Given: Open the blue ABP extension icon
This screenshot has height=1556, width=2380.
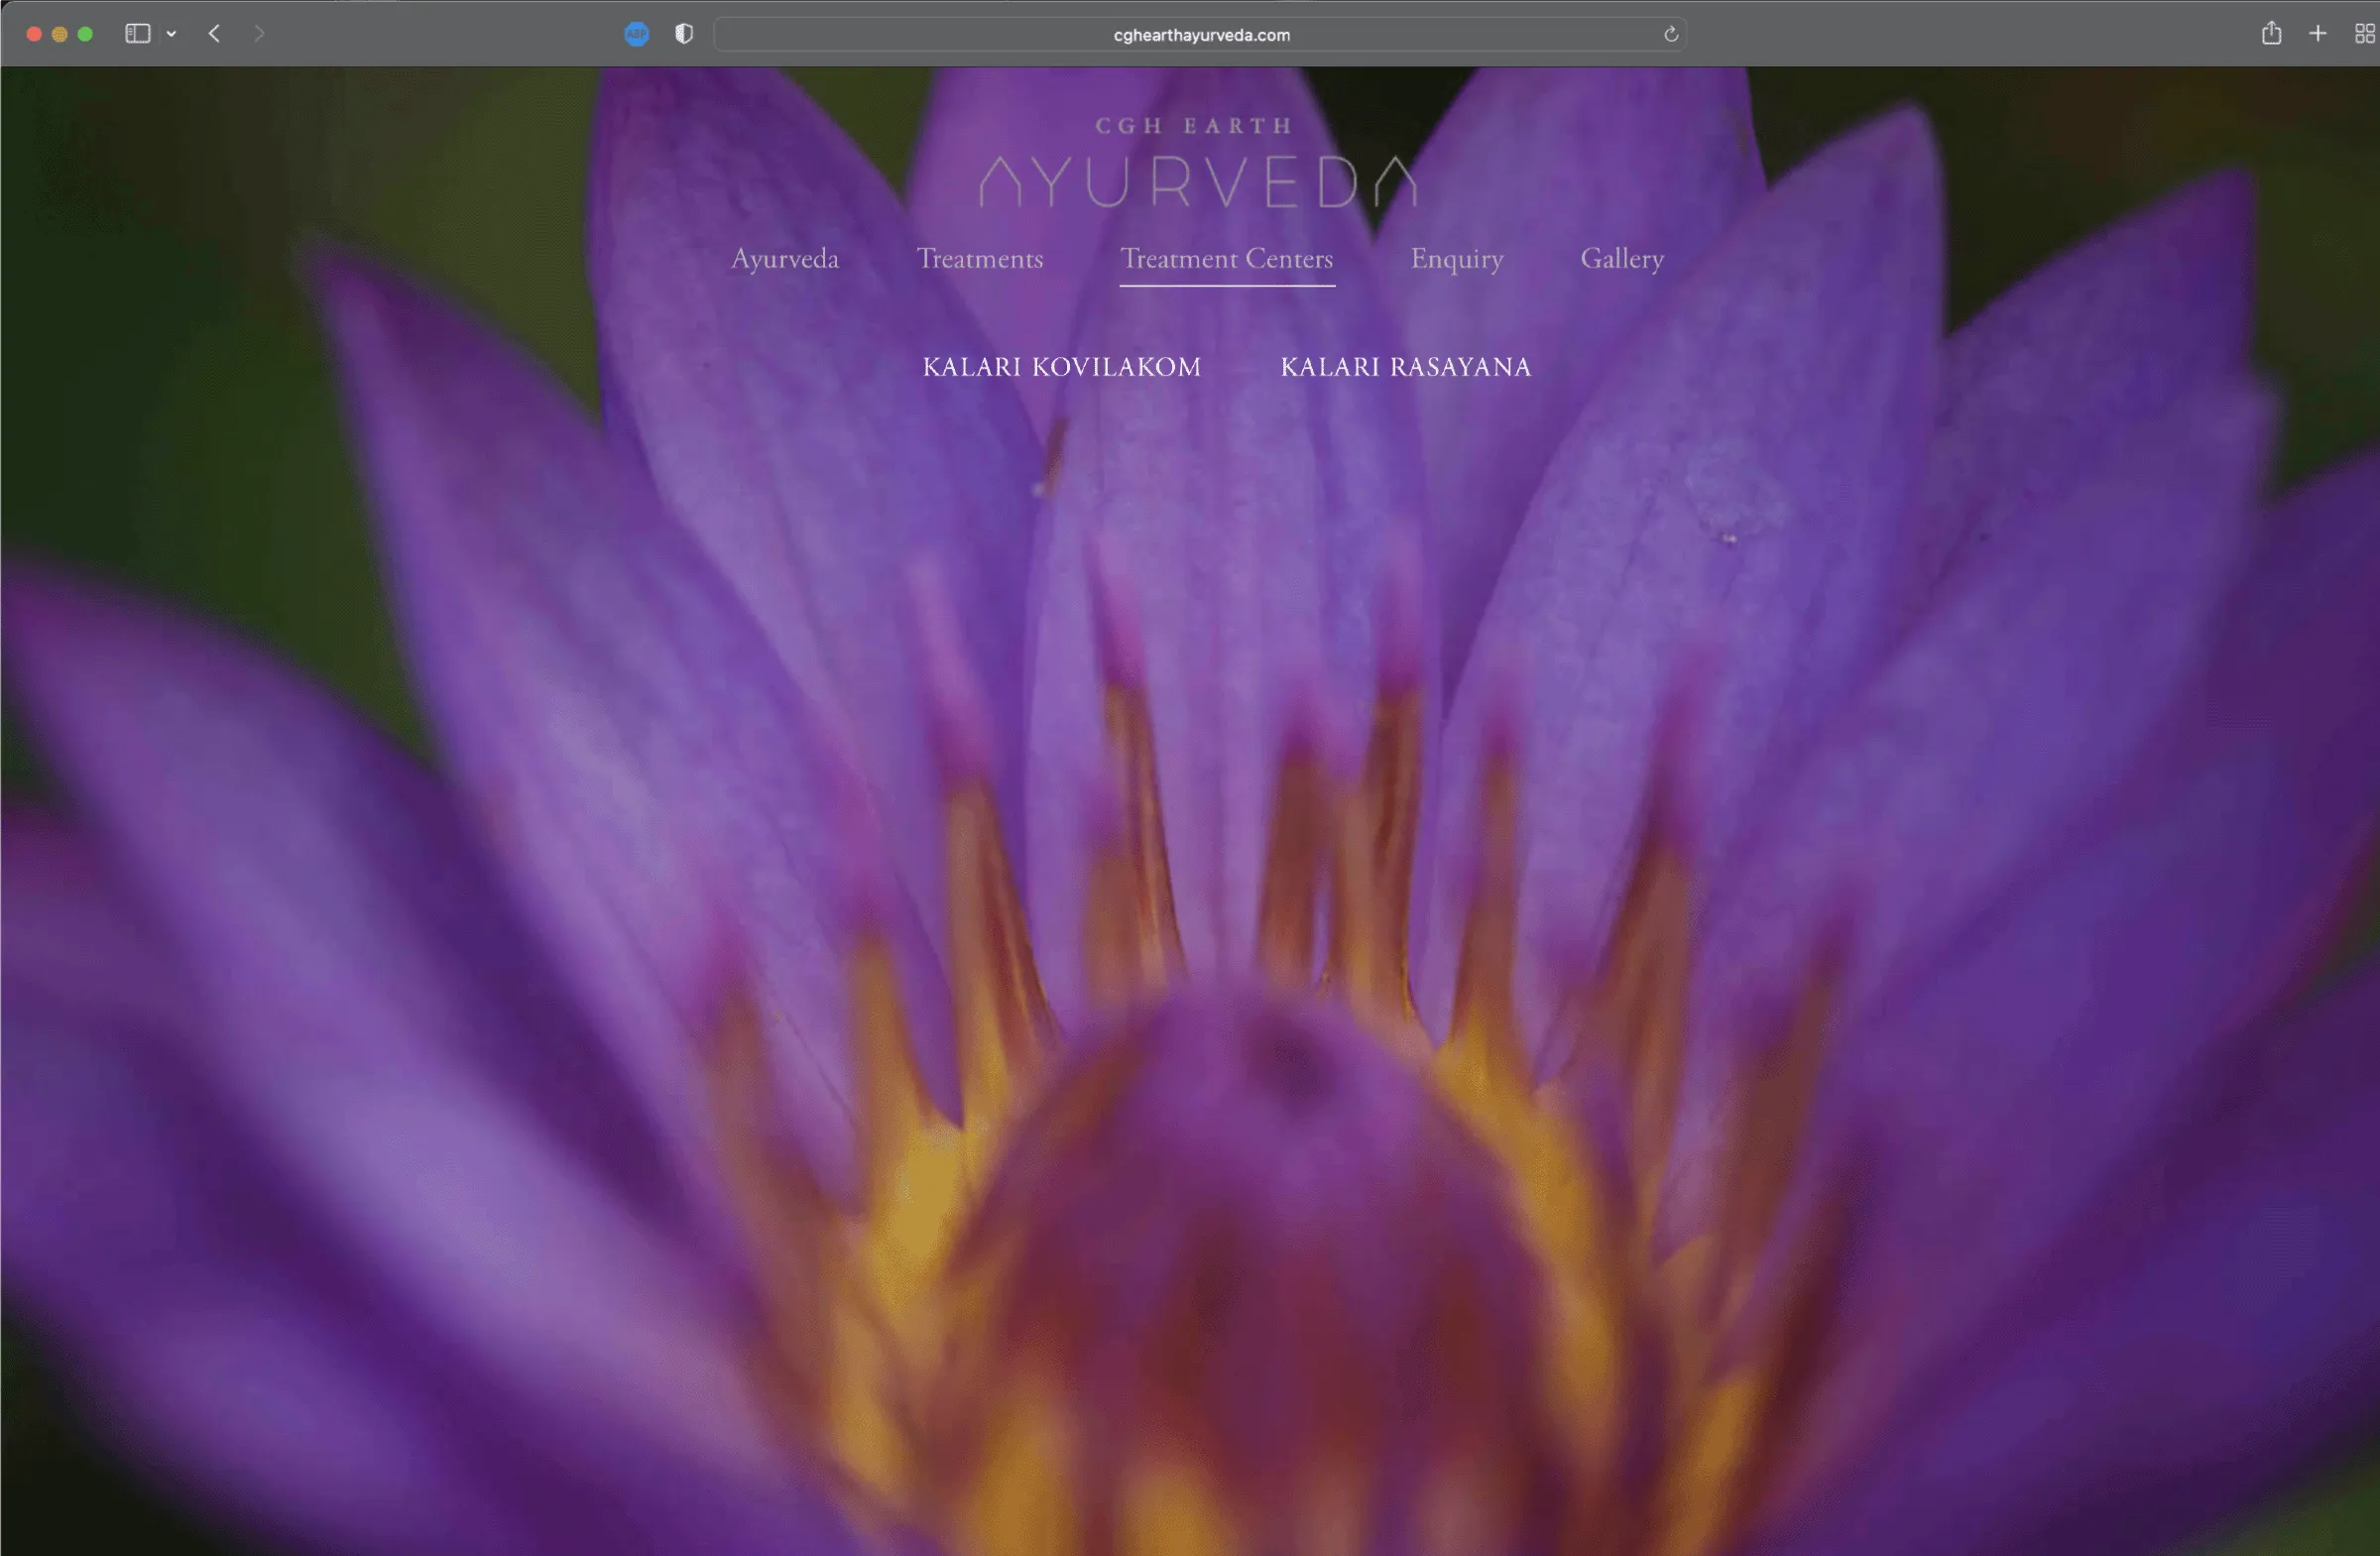Looking at the screenshot, I should click(x=637, y=34).
